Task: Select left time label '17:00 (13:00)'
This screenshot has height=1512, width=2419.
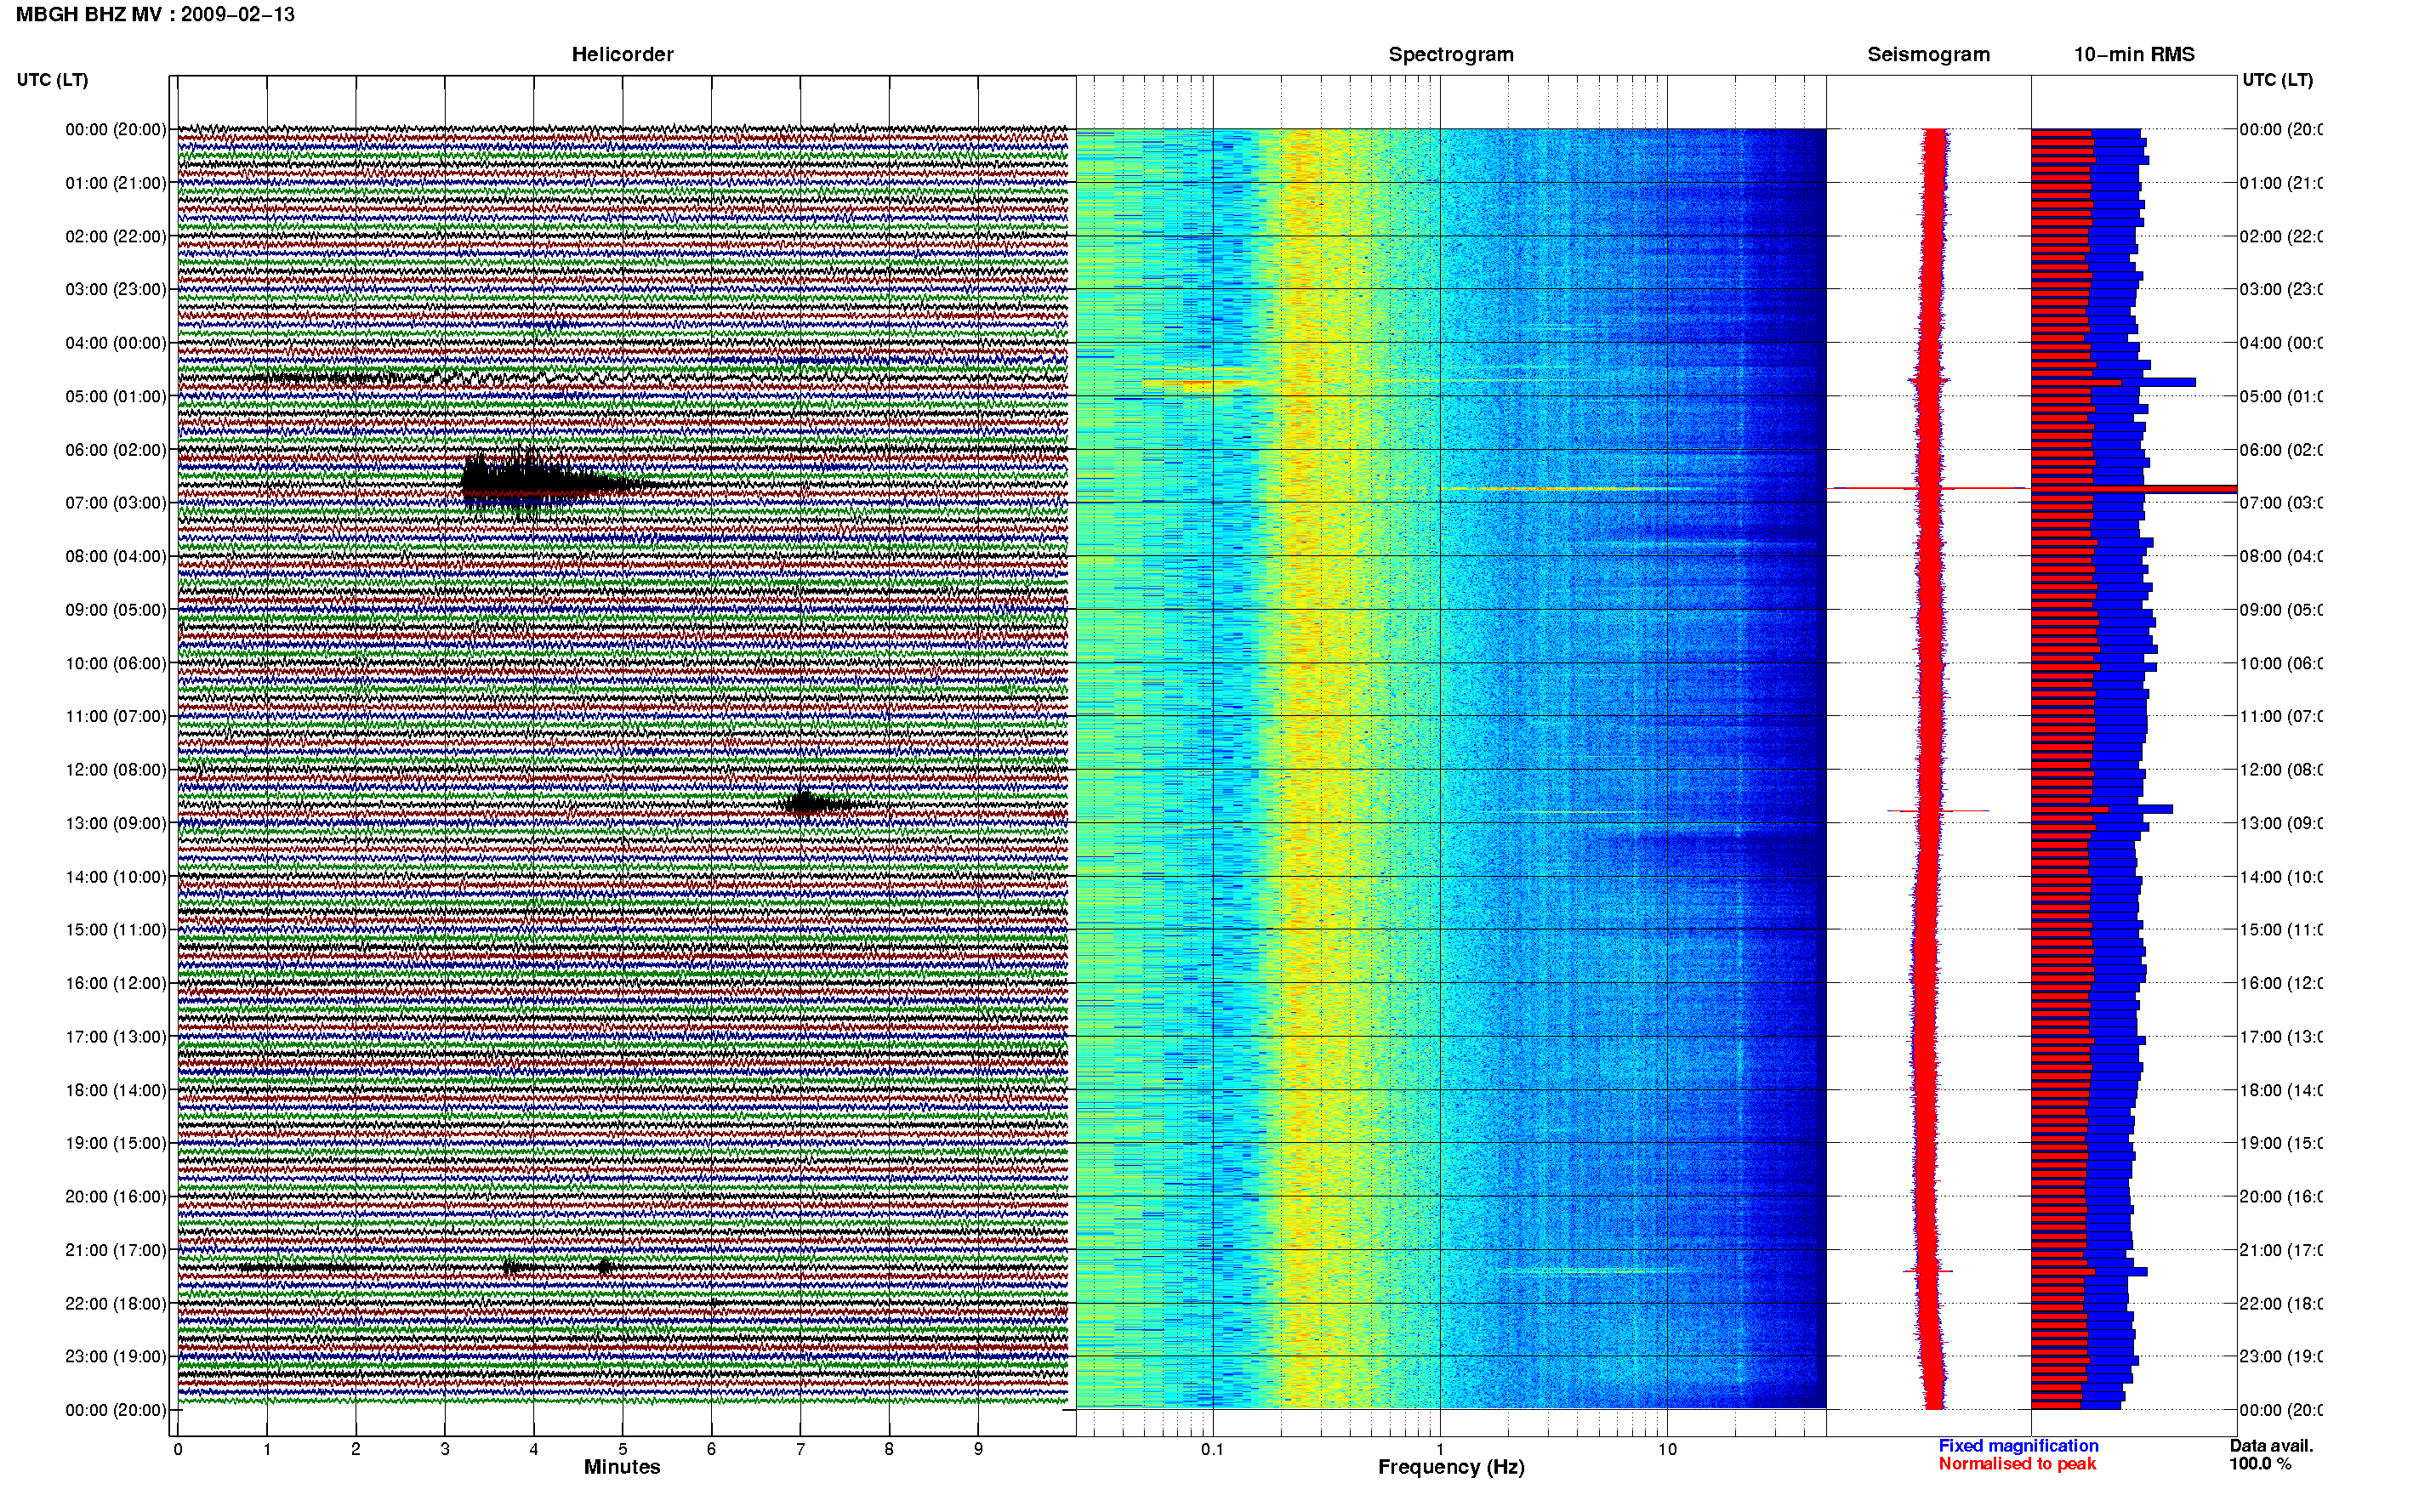Action: coord(116,1037)
